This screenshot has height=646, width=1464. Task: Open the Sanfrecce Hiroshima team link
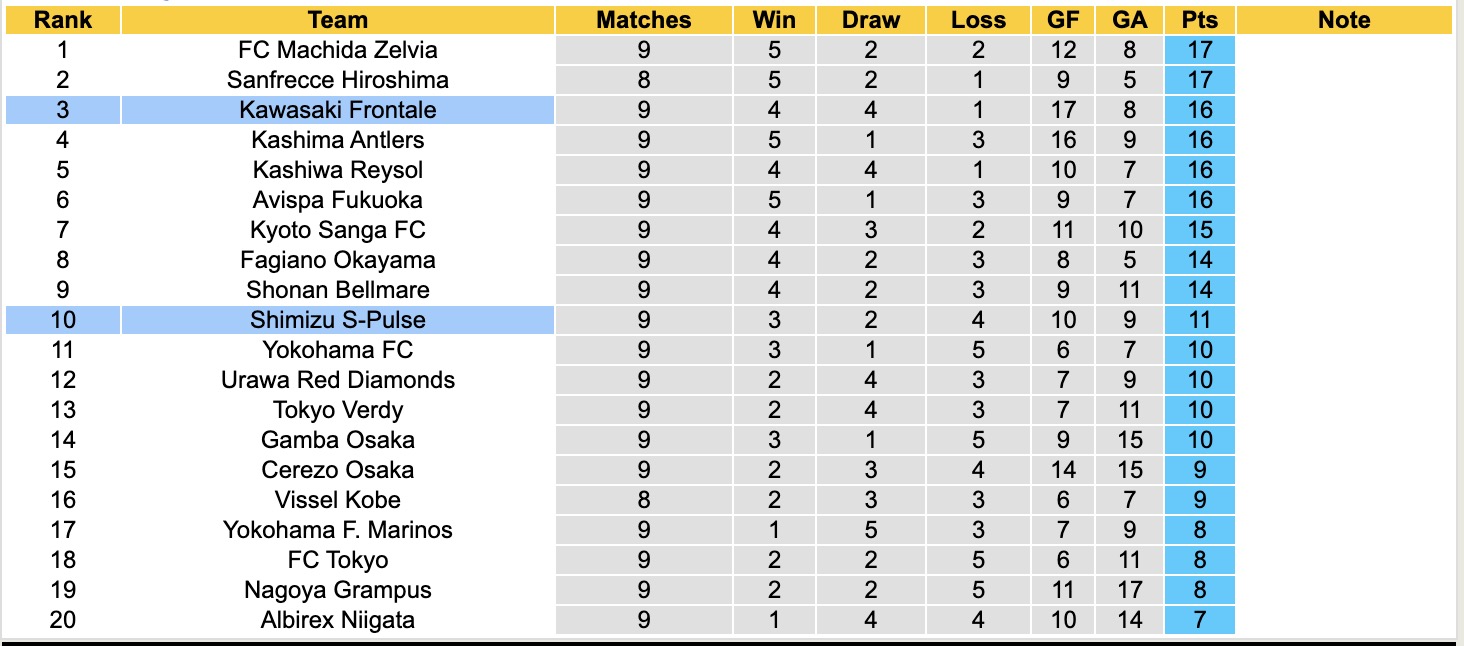(x=338, y=80)
